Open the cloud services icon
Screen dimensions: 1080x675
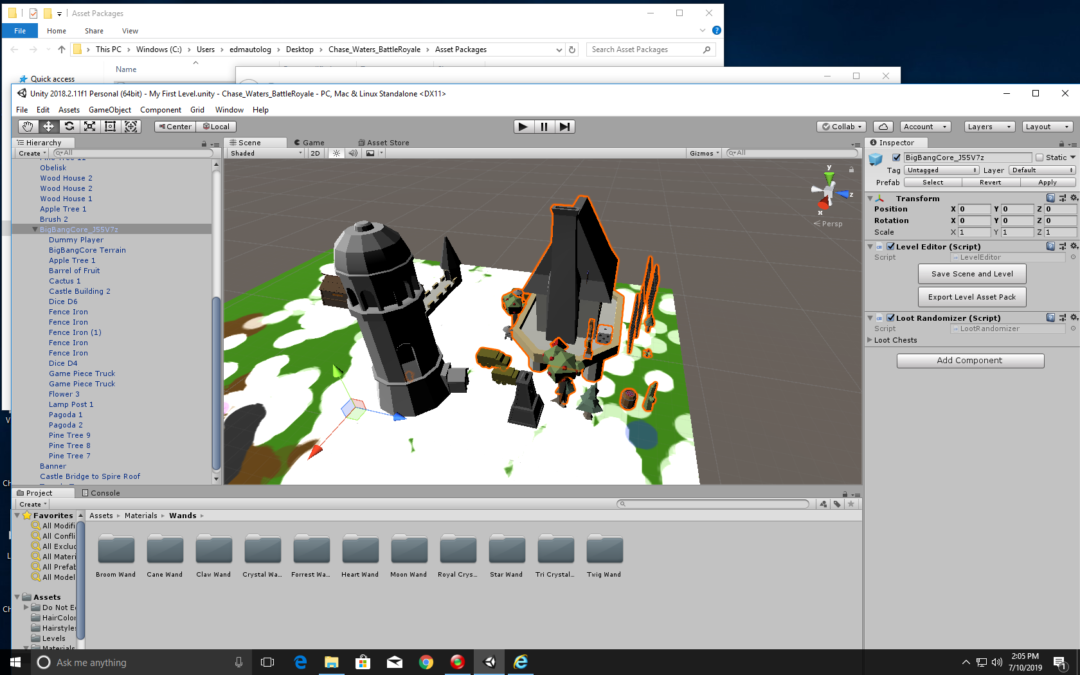point(883,127)
